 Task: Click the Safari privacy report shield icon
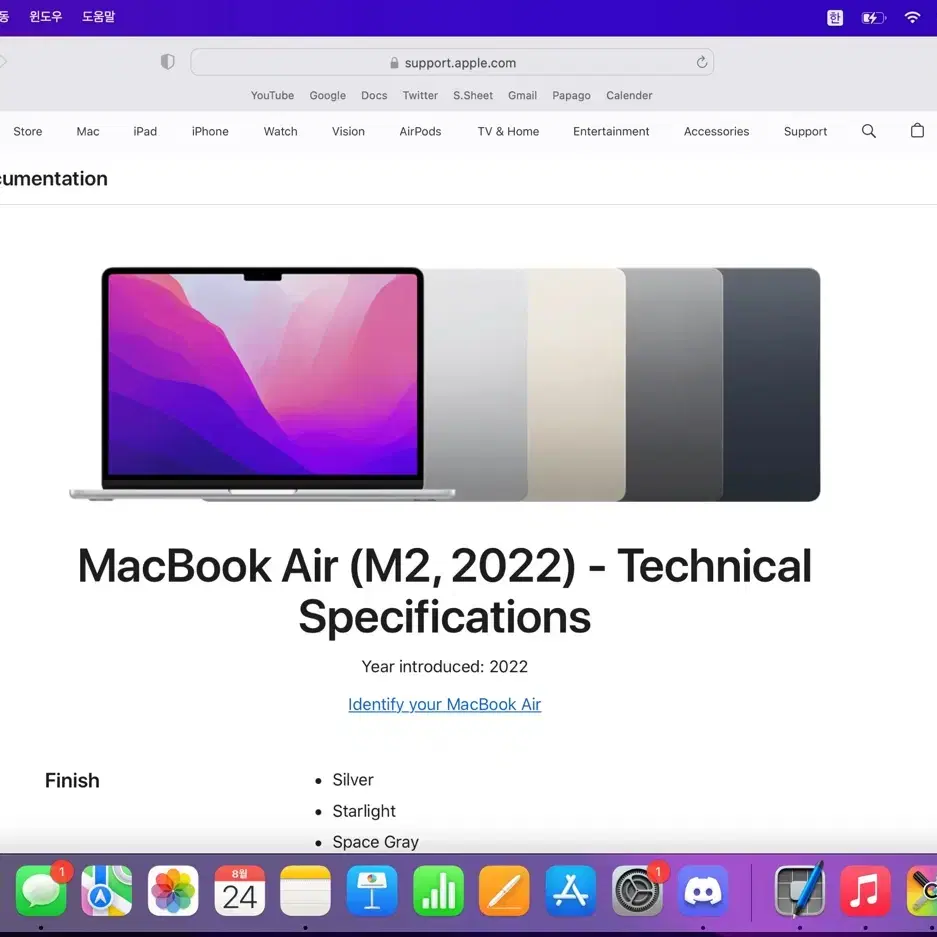coord(167,62)
